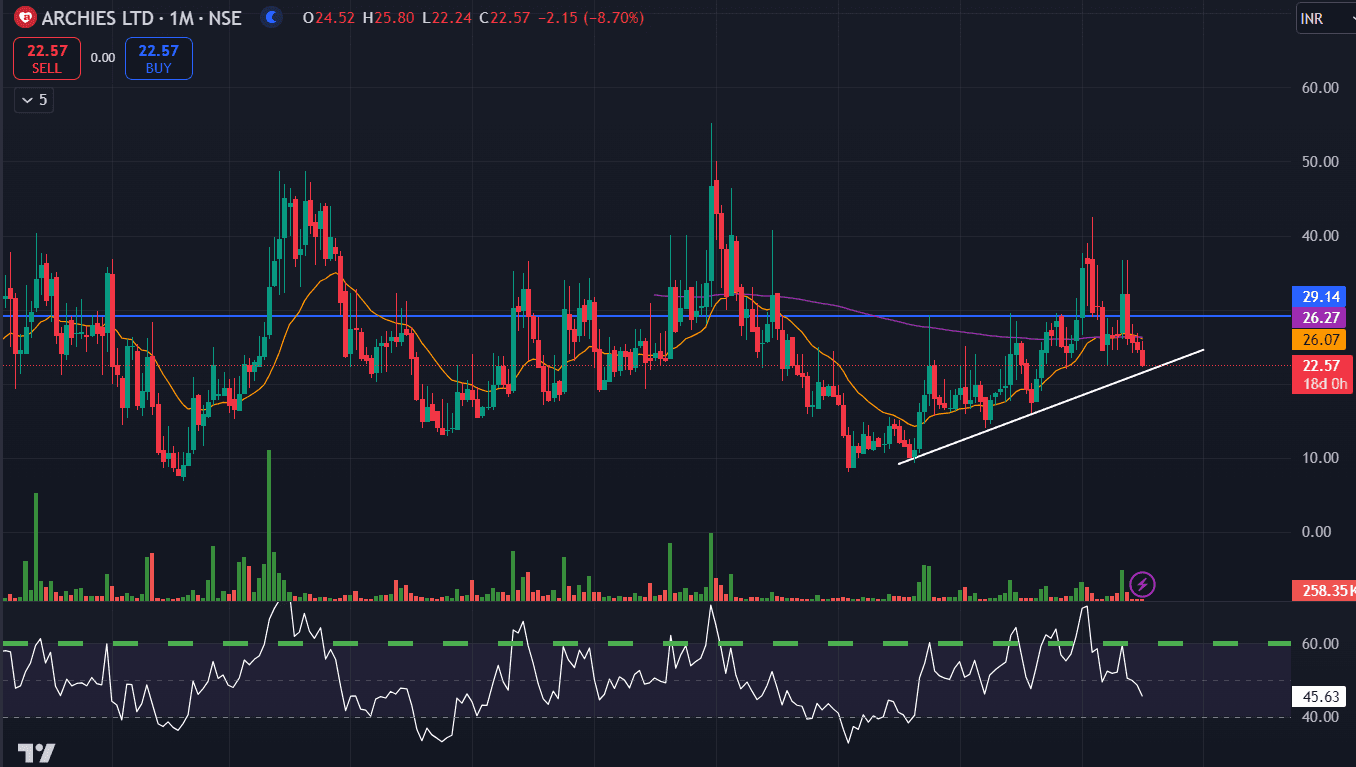Click the 10.00 price scale label
The image size is (1356, 767).
[1320, 458]
